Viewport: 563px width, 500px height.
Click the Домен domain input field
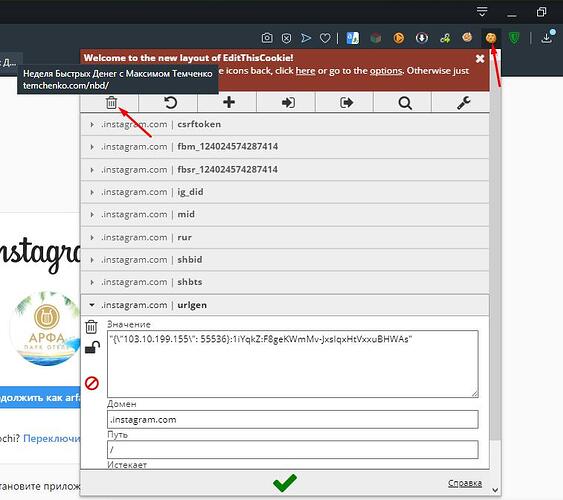[293, 420]
